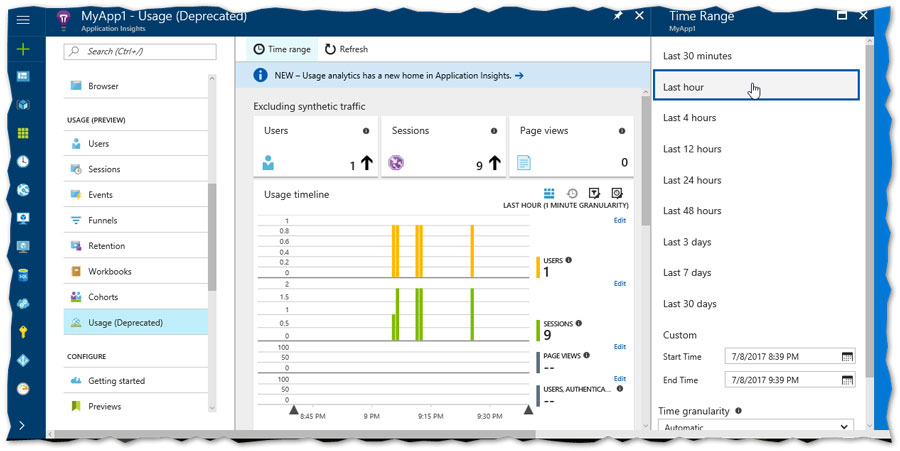Open Getting started under Configure
900x451 pixels.
tap(135, 380)
